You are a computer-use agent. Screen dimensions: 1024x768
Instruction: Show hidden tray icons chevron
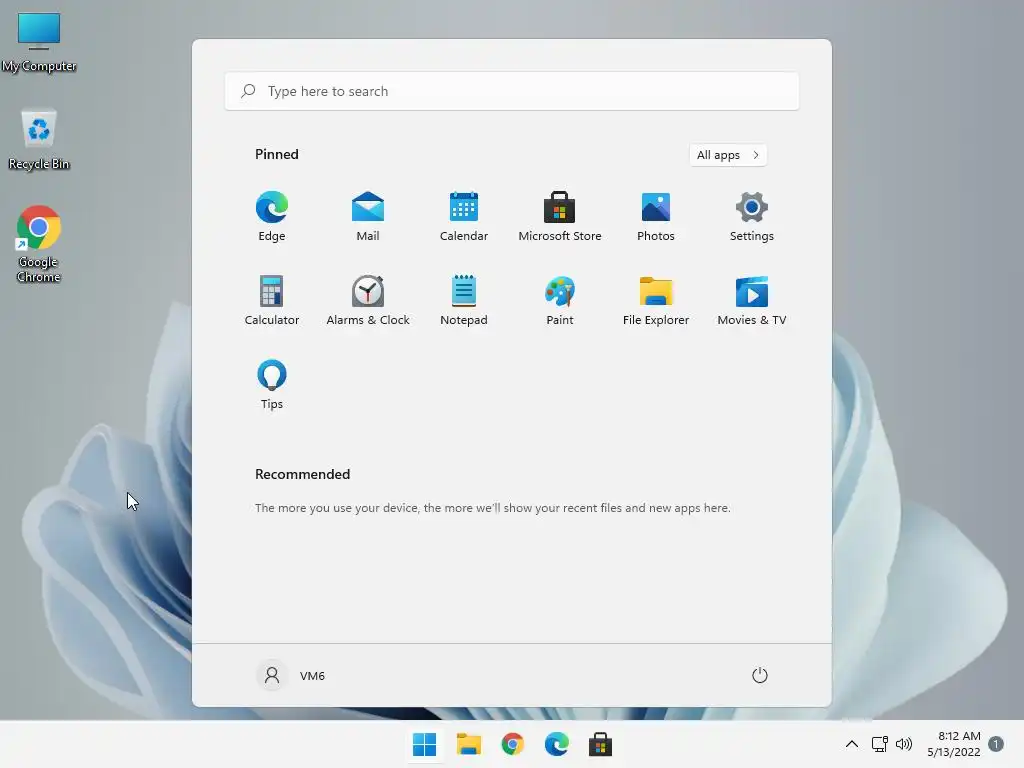(x=852, y=744)
